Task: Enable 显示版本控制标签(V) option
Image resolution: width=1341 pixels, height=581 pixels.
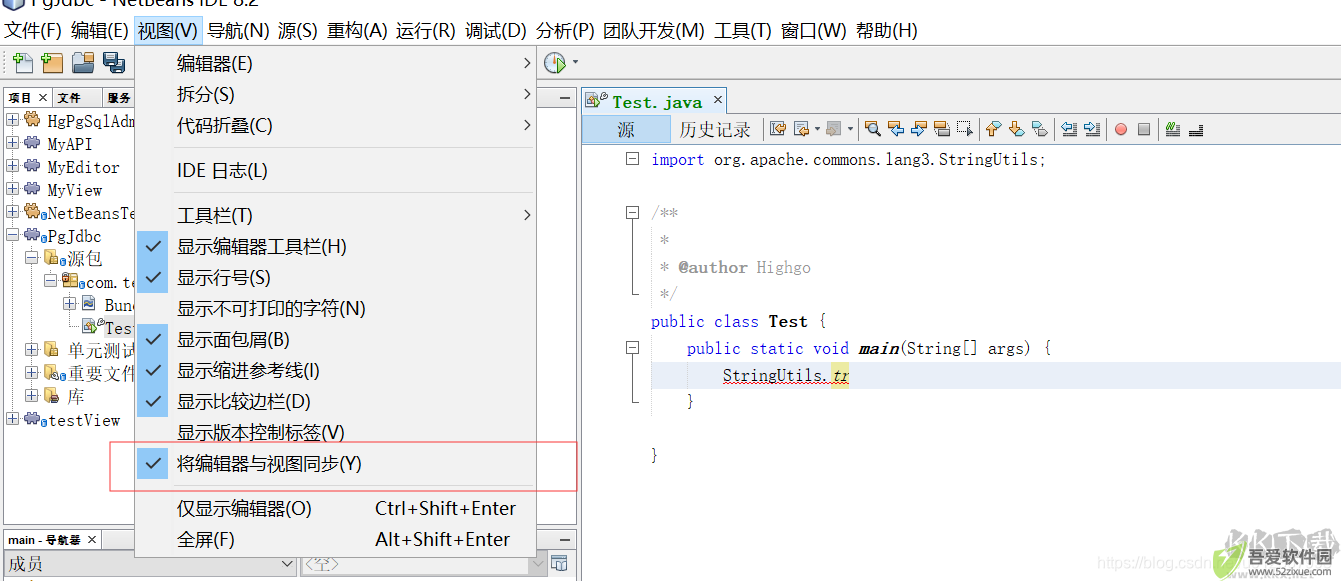Action: (335, 432)
